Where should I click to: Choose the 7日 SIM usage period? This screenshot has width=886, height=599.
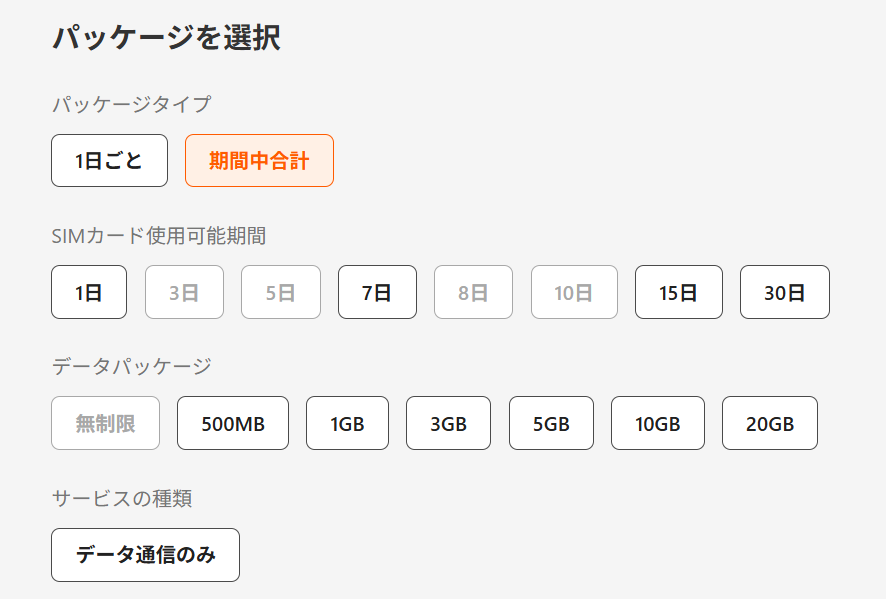(x=377, y=292)
